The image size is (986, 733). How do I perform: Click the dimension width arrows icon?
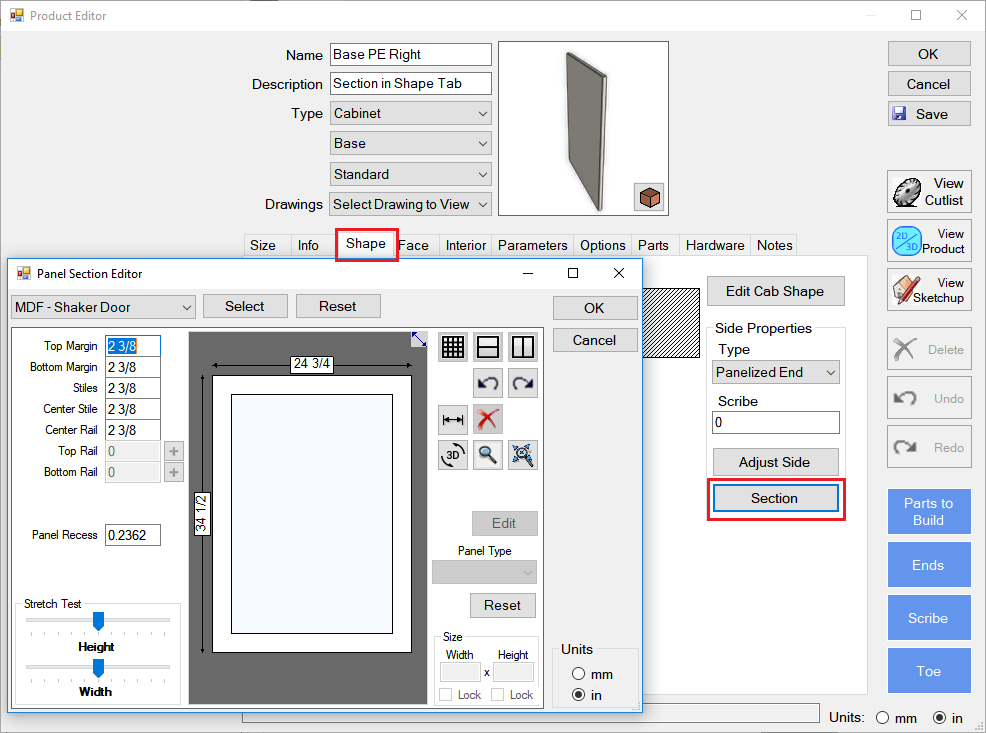452,420
